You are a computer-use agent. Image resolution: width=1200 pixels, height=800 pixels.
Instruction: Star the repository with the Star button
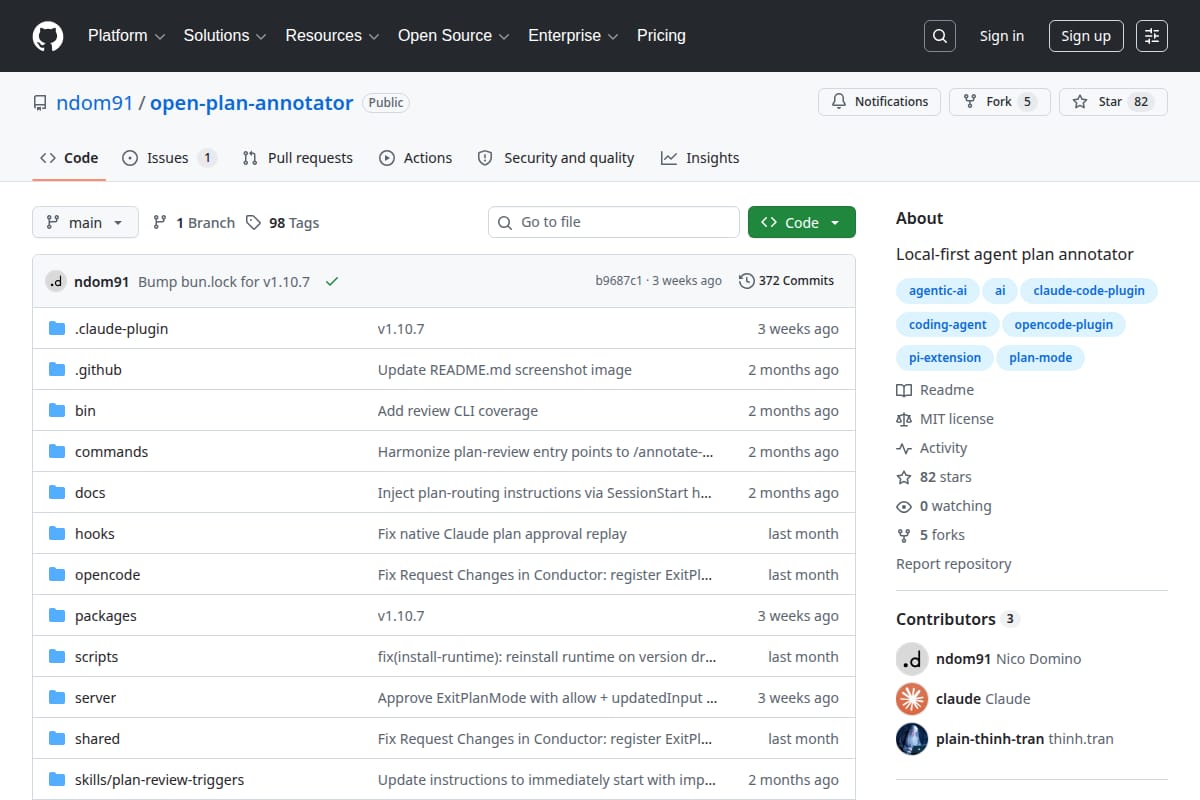[1113, 102]
